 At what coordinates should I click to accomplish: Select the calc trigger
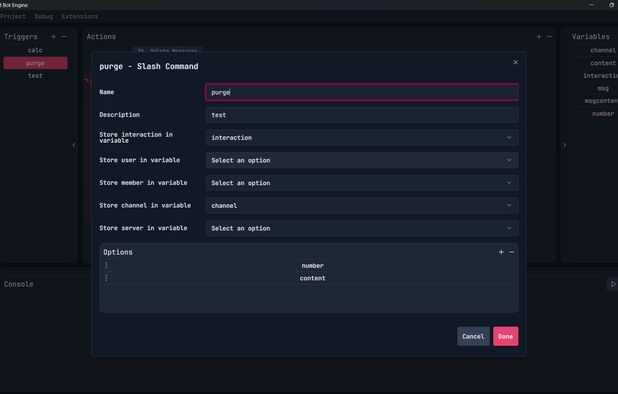(x=35, y=50)
